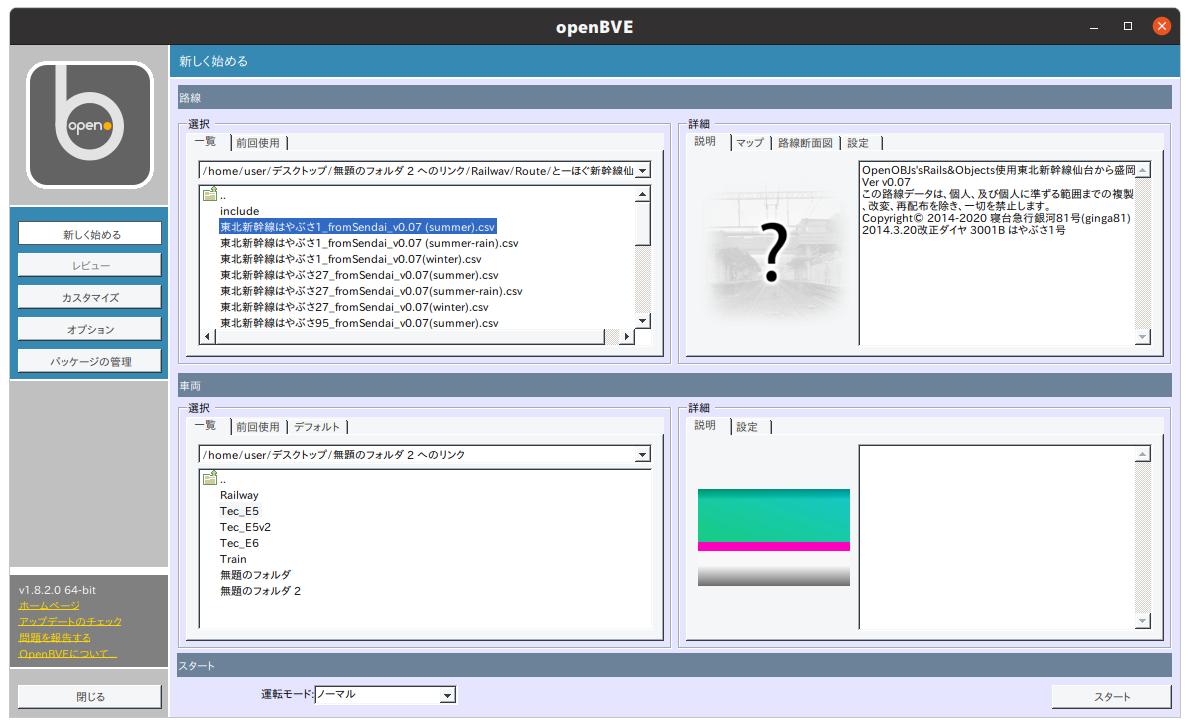Select the 無題のフォルダ 2 folder
Viewport: 1190px width, 727px height.
click(x=260, y=590)
